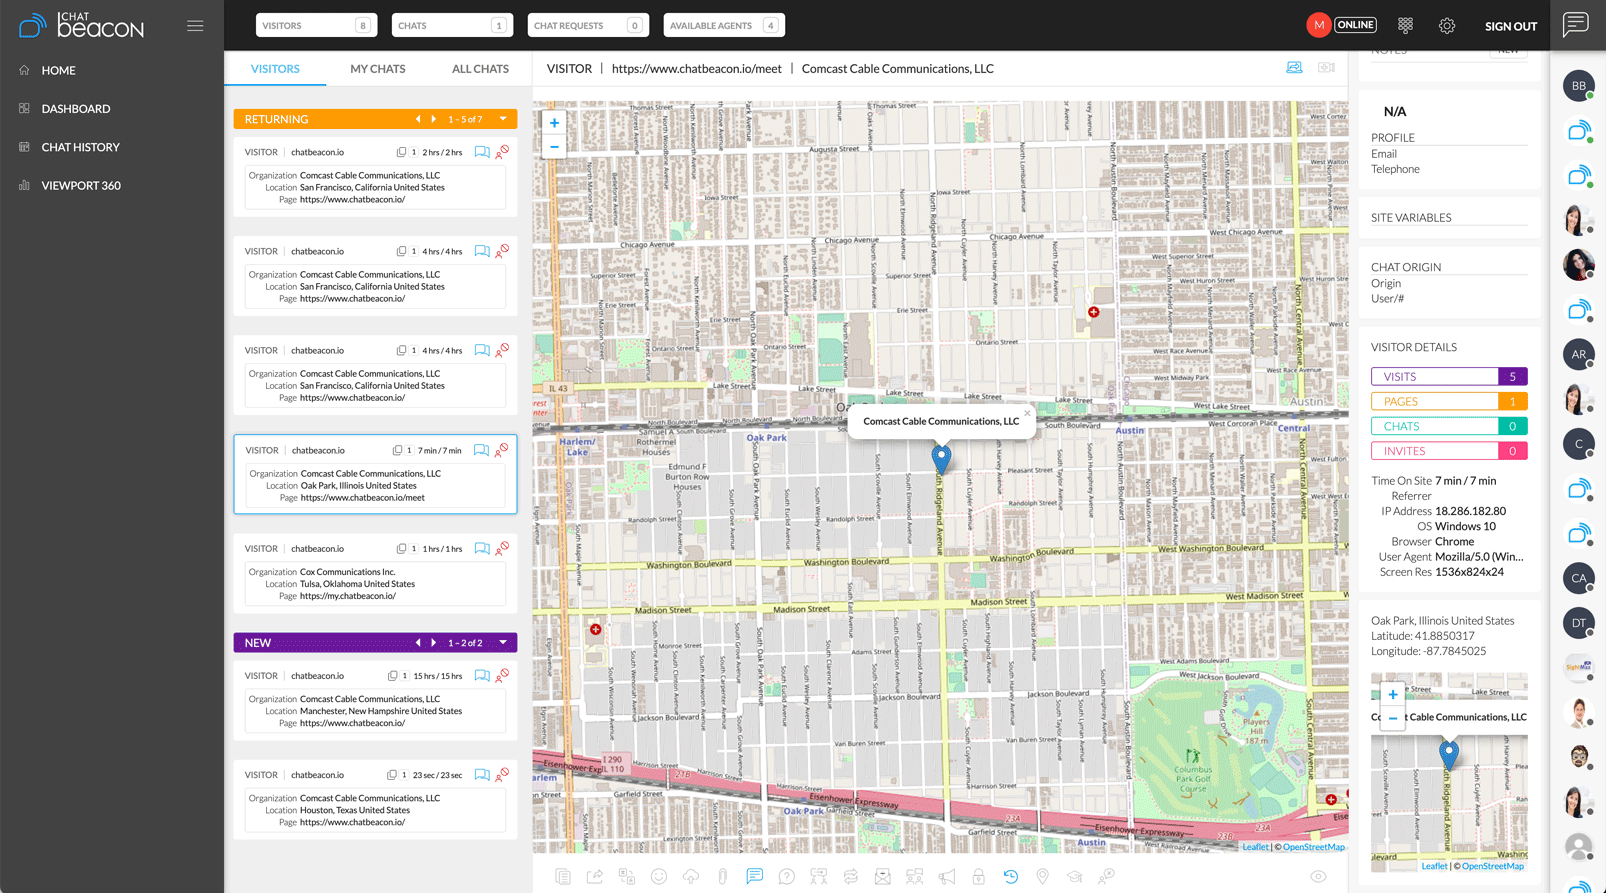Click the VISITORS 8 counter button
This screenshot has width=1606, height=893.
pos(316,25)
